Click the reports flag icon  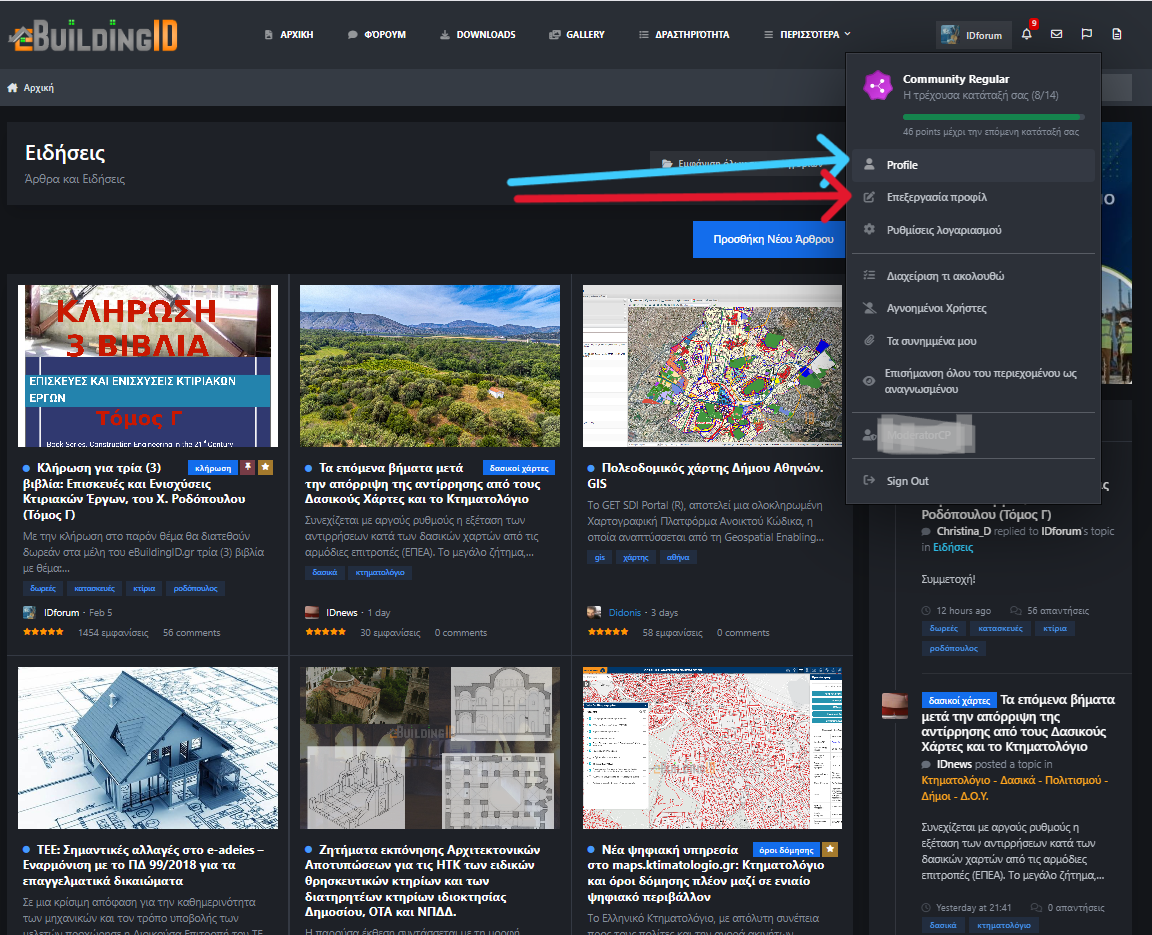tap(1087, 35)
